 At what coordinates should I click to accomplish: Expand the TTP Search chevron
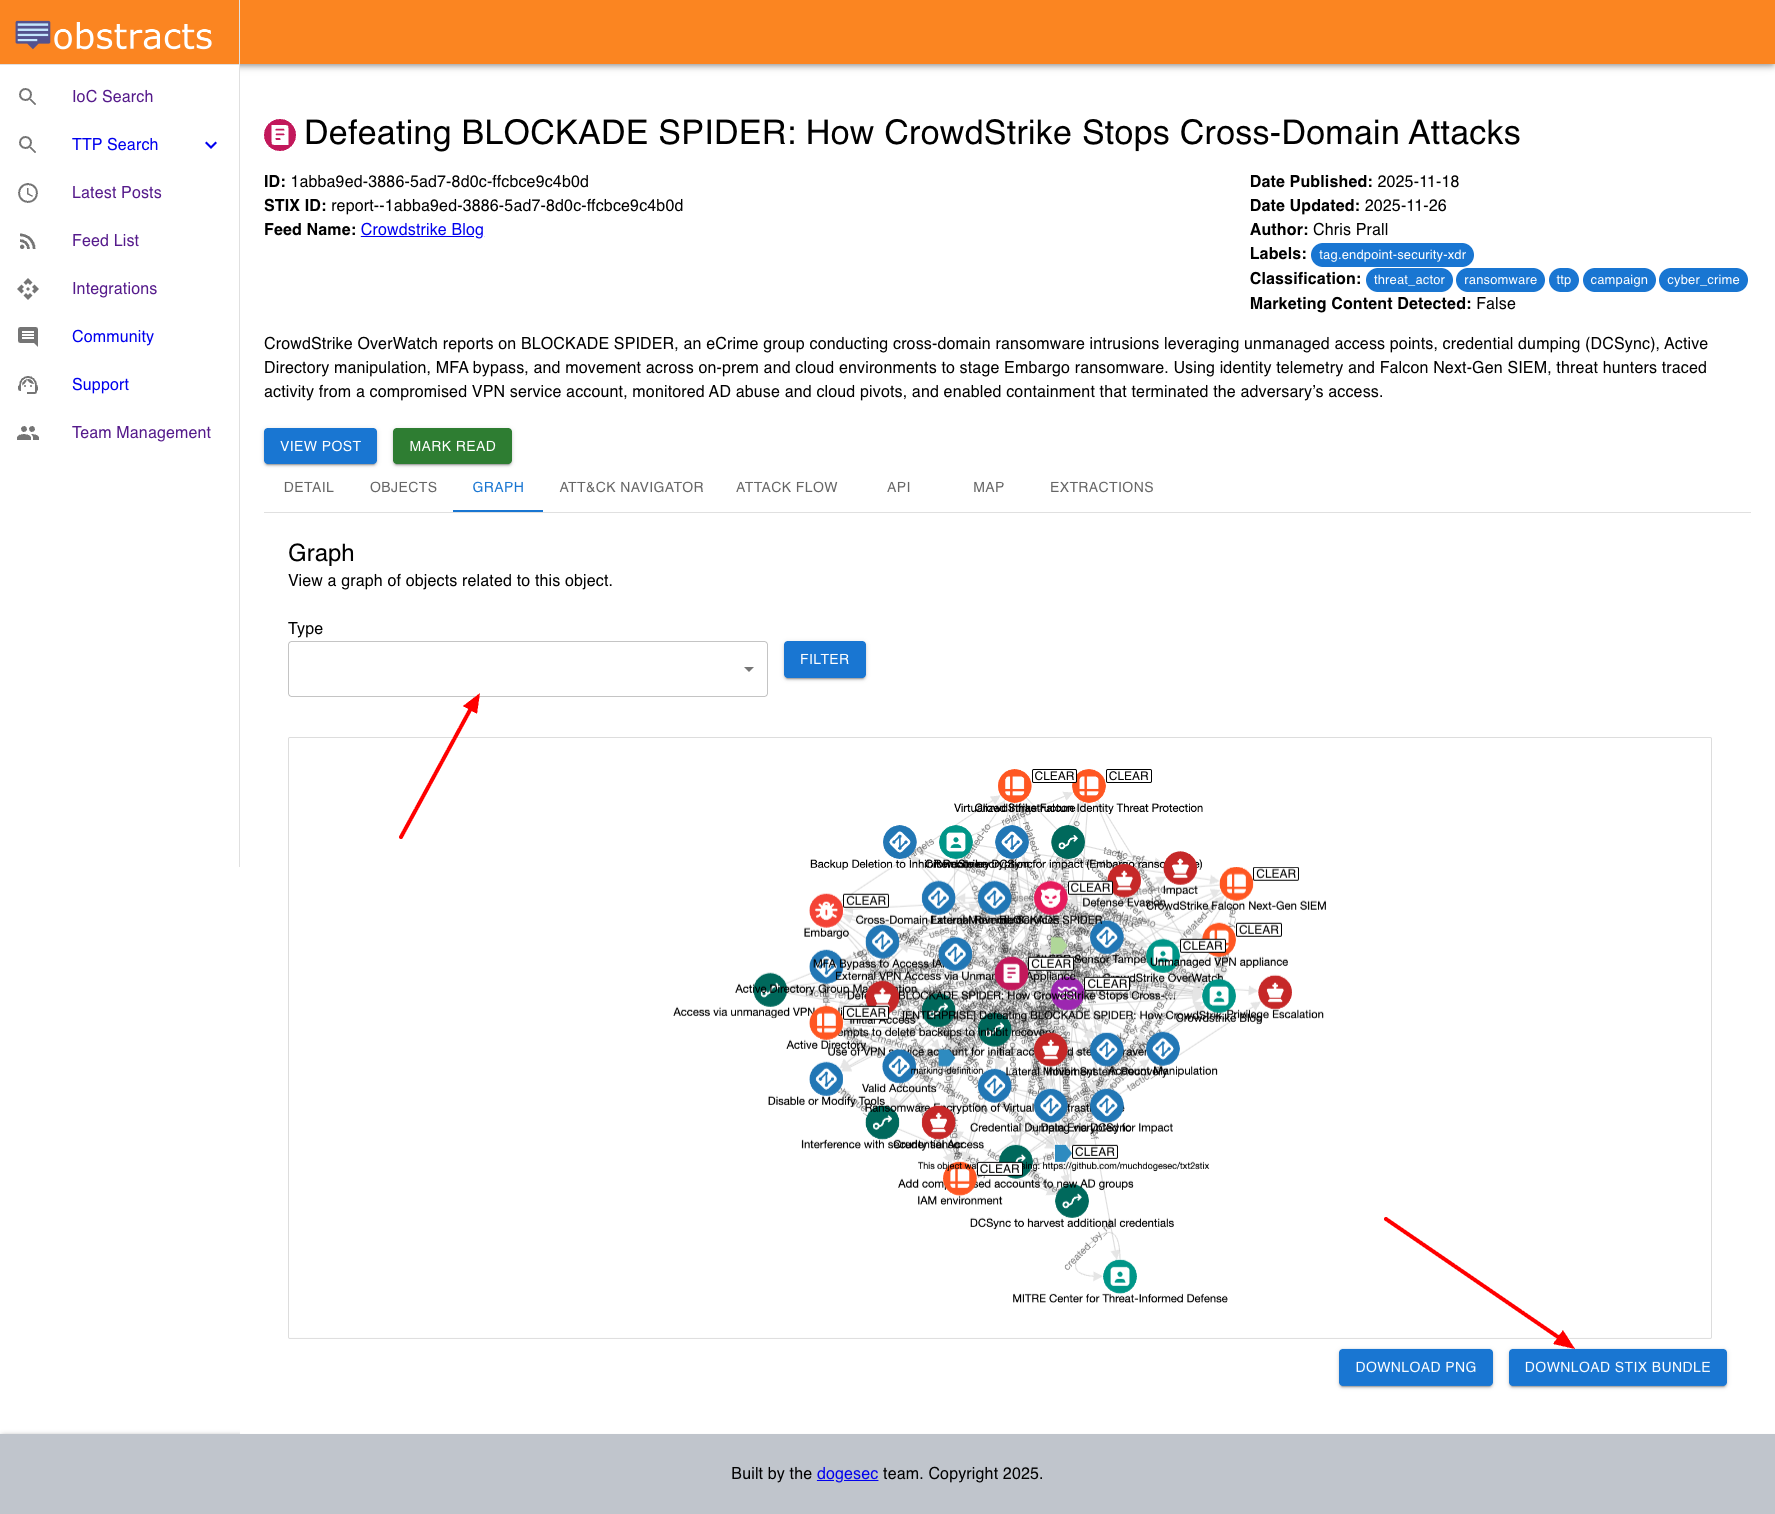click(211, 145)
